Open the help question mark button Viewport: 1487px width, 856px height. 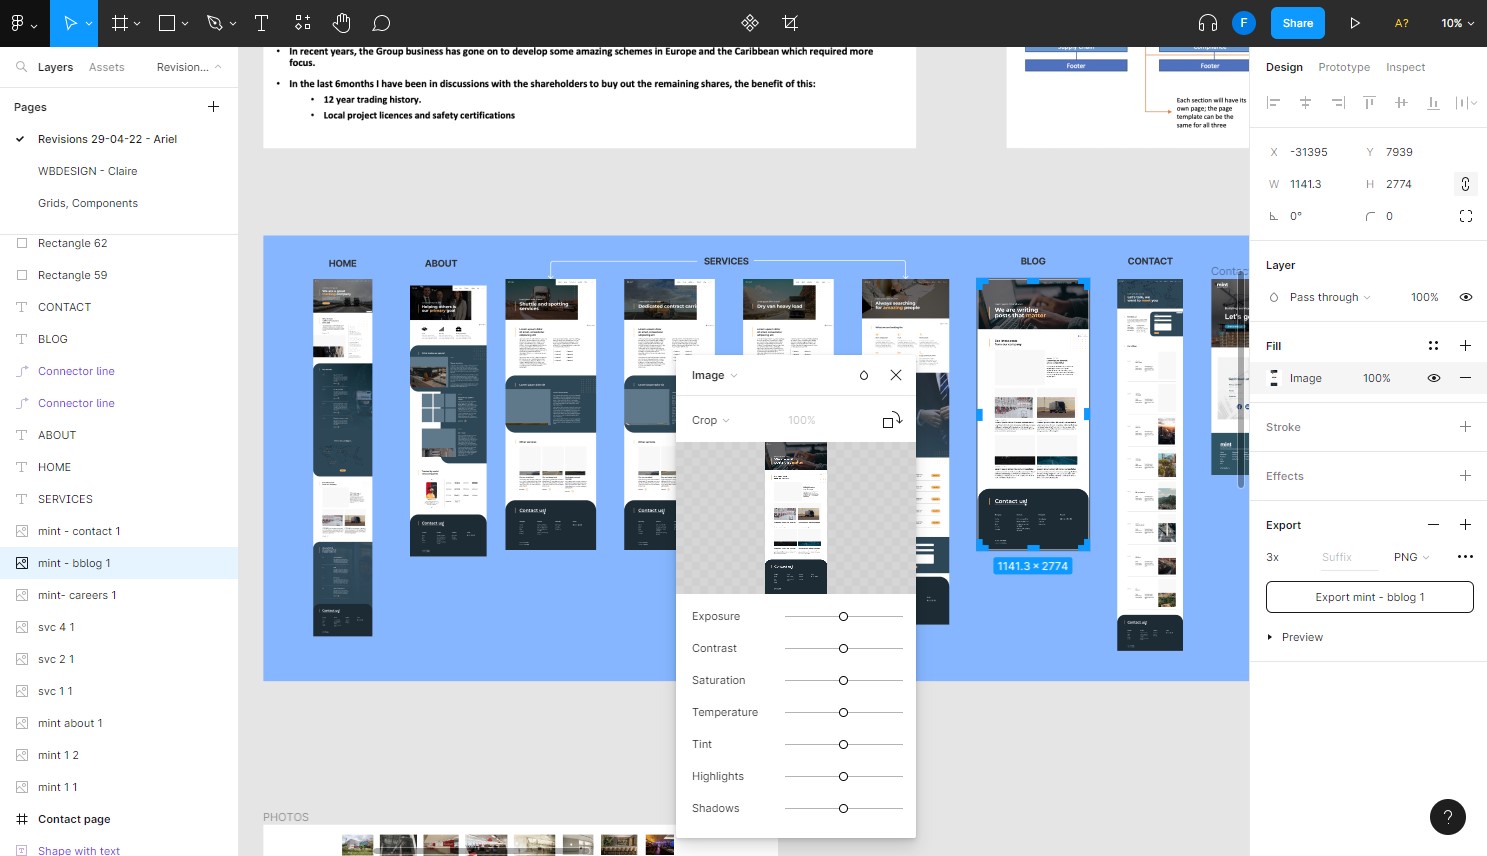pyautogui.click(x=1447, y=817)
